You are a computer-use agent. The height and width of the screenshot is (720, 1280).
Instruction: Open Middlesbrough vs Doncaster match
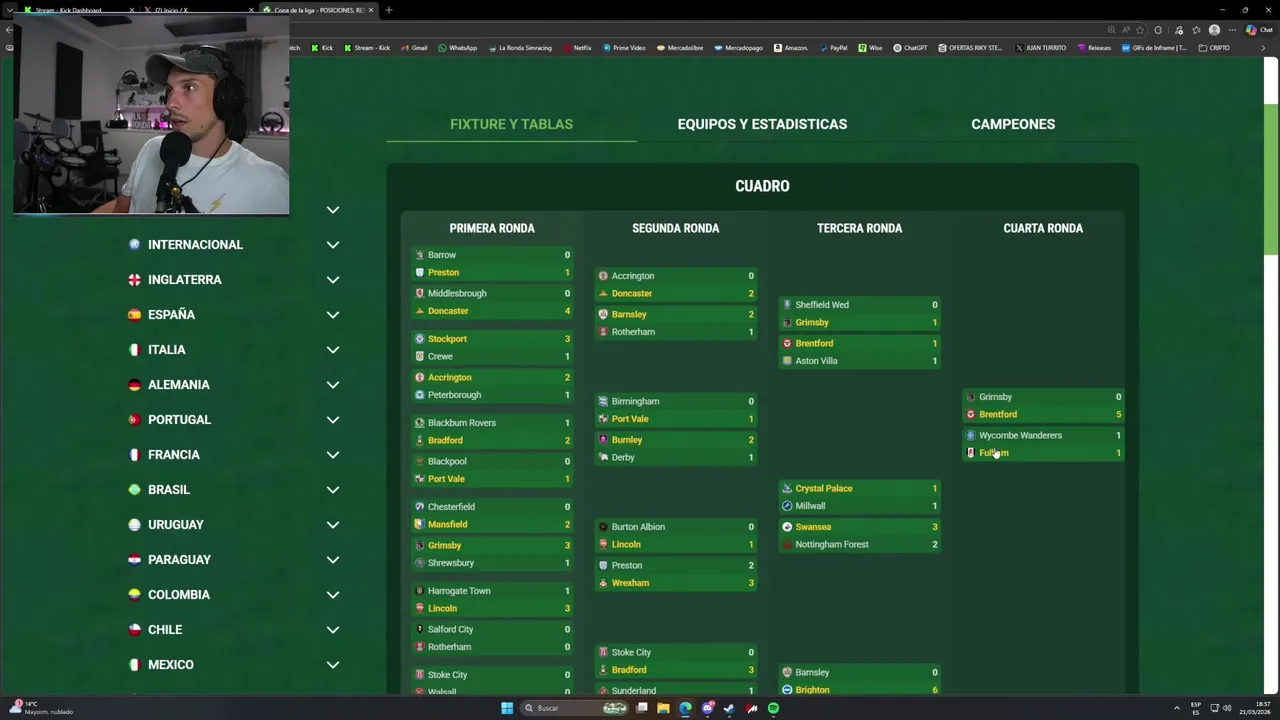tap(492, 302)
